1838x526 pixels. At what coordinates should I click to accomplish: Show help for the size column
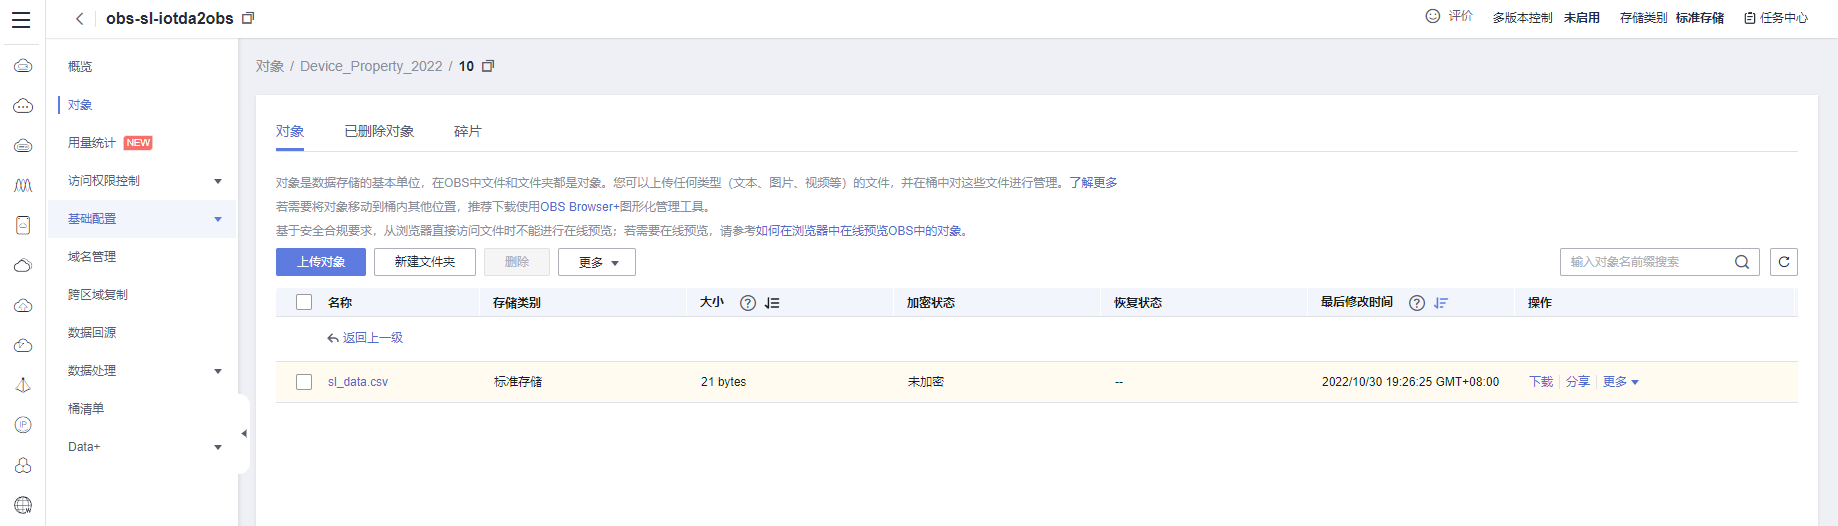tap(748, 303)
